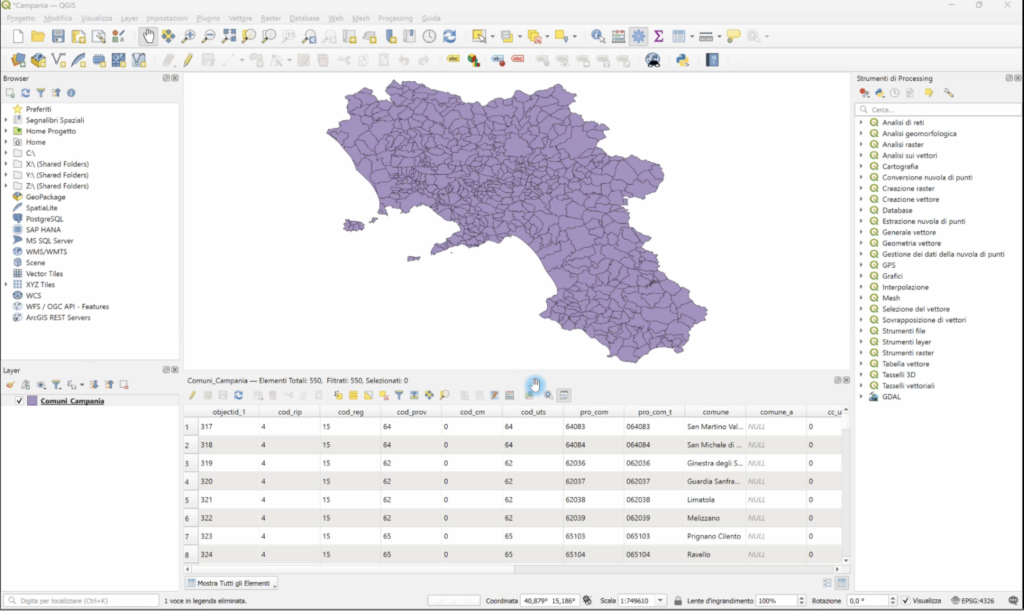Click Zoom Full extent icon
The width and height of the screenshot is (1024, 611).
pos(229,37)
